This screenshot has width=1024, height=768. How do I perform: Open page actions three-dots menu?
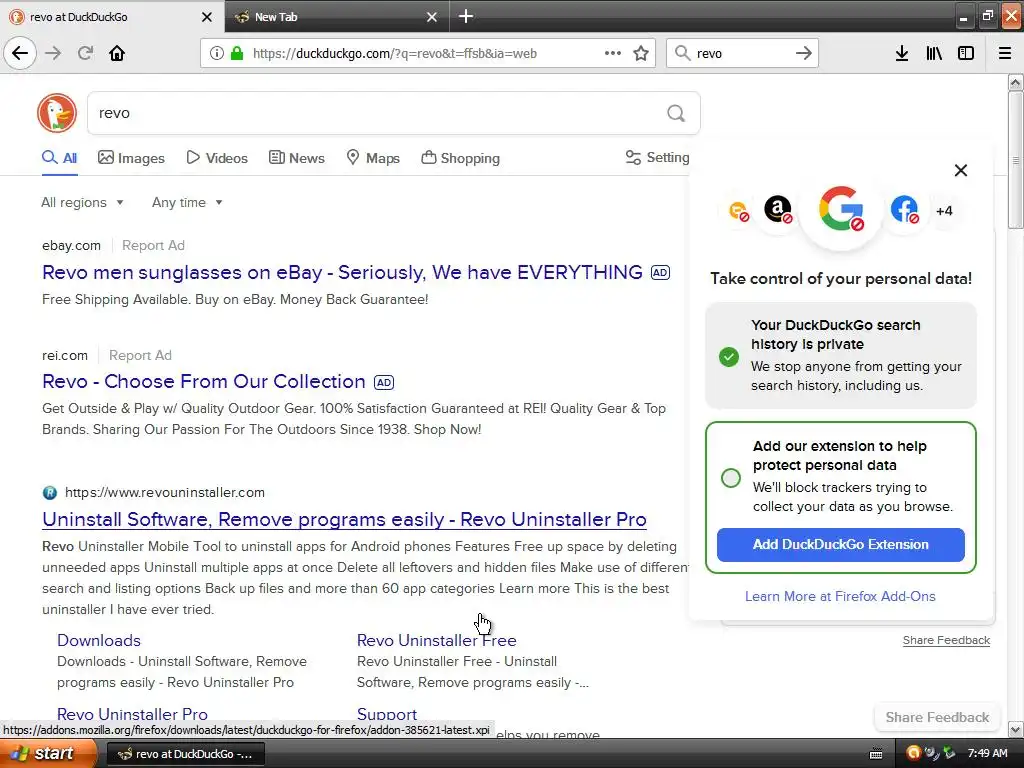[613, 53]
